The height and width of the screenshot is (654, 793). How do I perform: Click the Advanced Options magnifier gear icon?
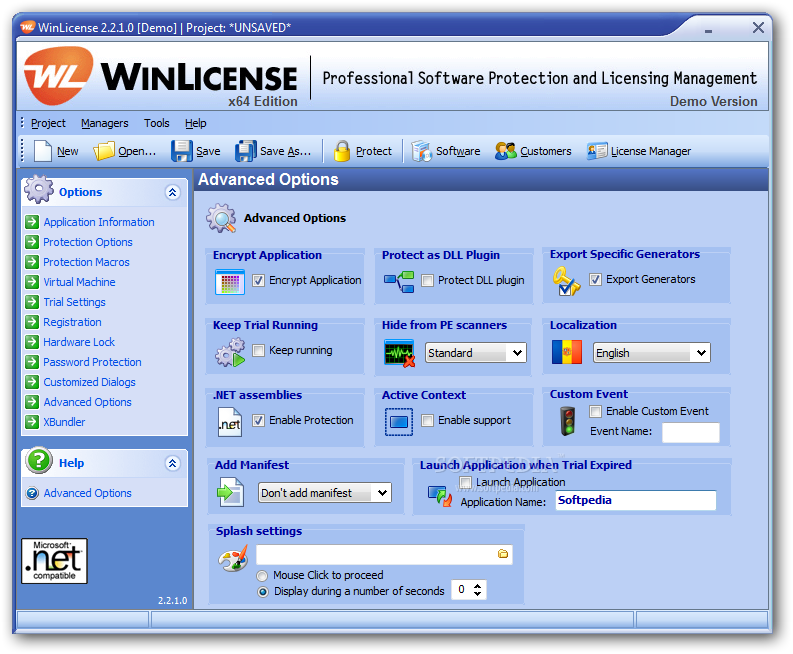pos(221,218)
